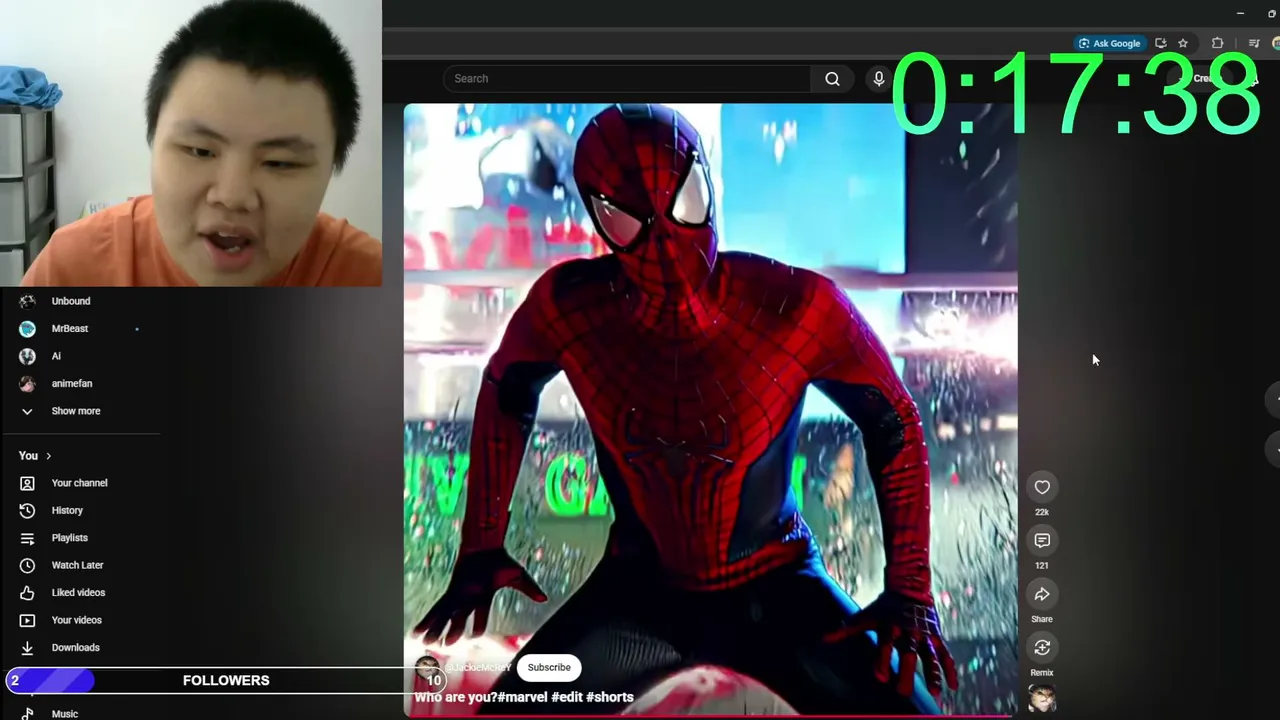The height and width of the screenshot is (720, 1280).
Task: Open the MrBeast channel avatar
Action: 27,329
